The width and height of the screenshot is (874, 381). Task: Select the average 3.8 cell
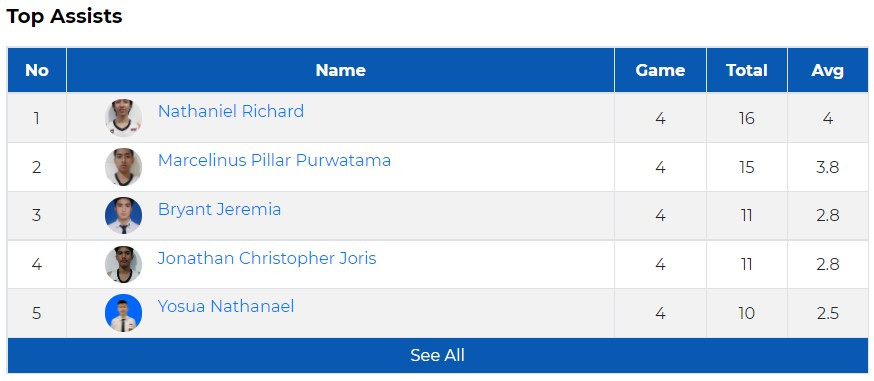828,167
